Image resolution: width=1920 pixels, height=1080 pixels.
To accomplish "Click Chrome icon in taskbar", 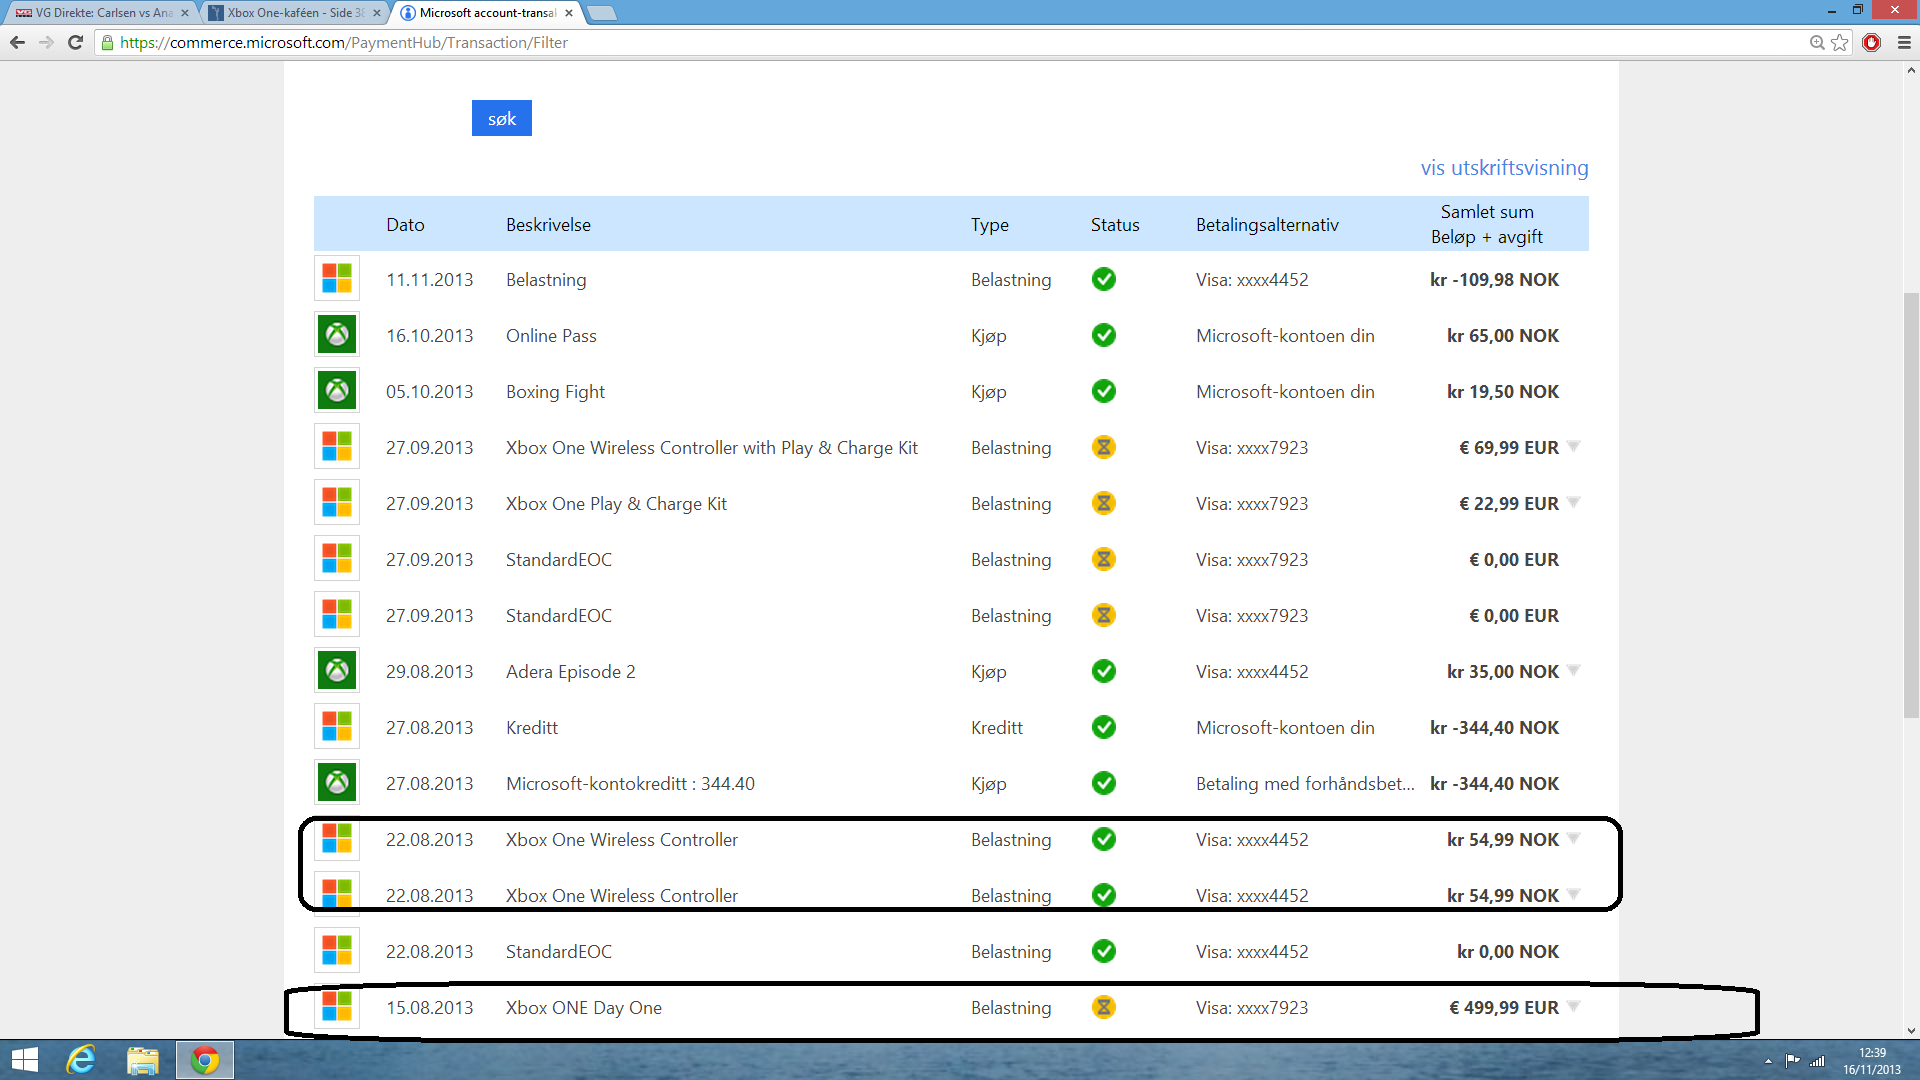I will coord(205,1060).
